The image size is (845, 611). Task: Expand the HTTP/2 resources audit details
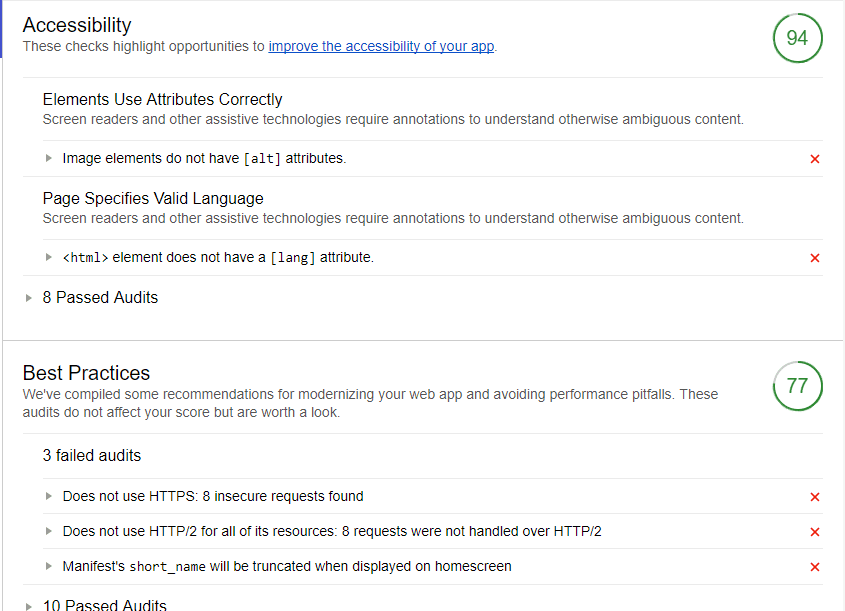point(48,531)
